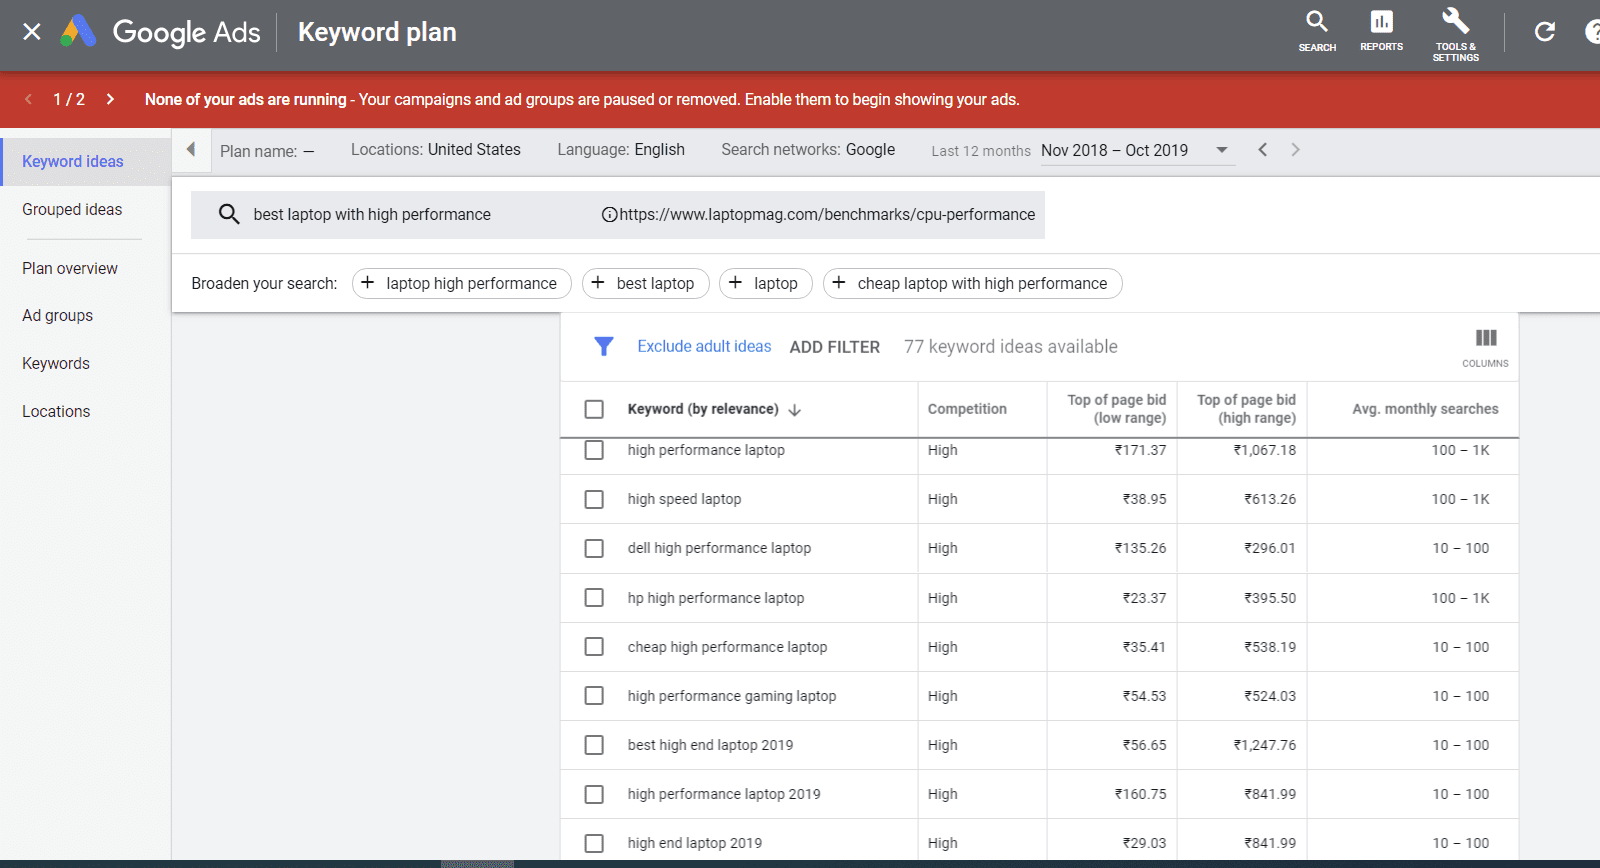Add 'laptop' broaden suggestion
This screenshot has height=868, width=1600.
[765, 284]
